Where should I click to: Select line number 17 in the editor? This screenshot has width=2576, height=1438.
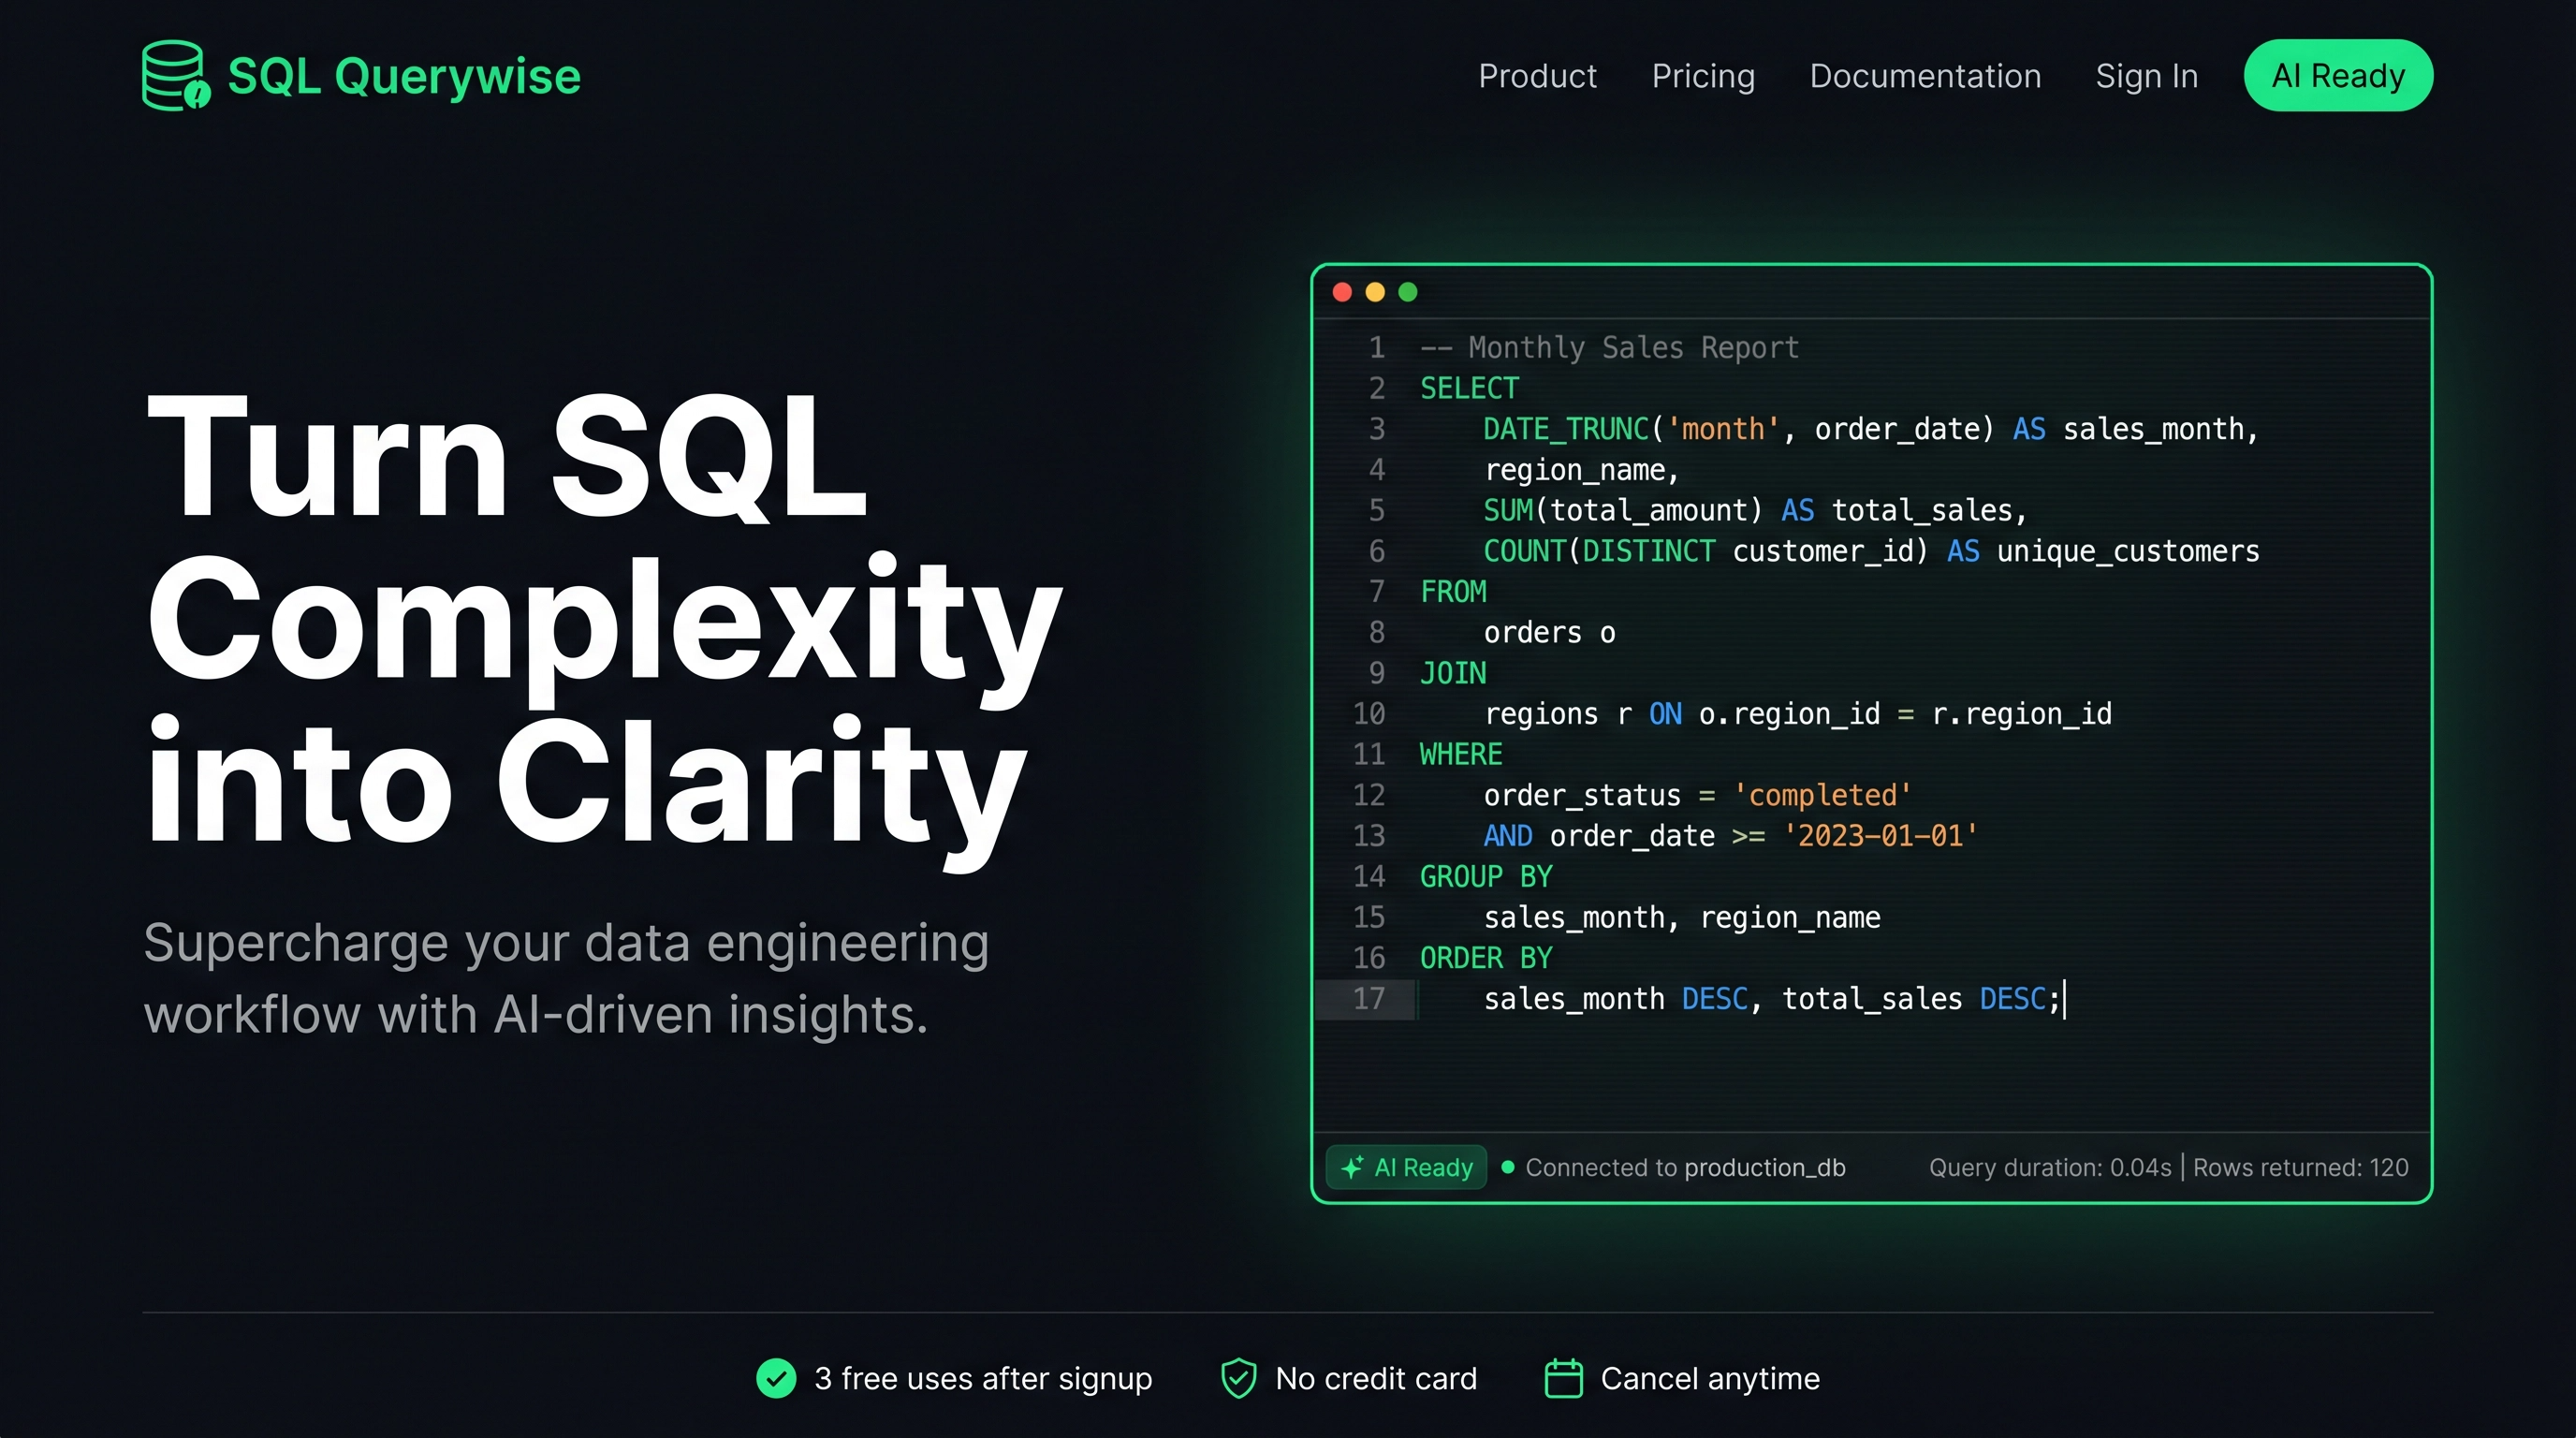click(x=1370, y=999)
